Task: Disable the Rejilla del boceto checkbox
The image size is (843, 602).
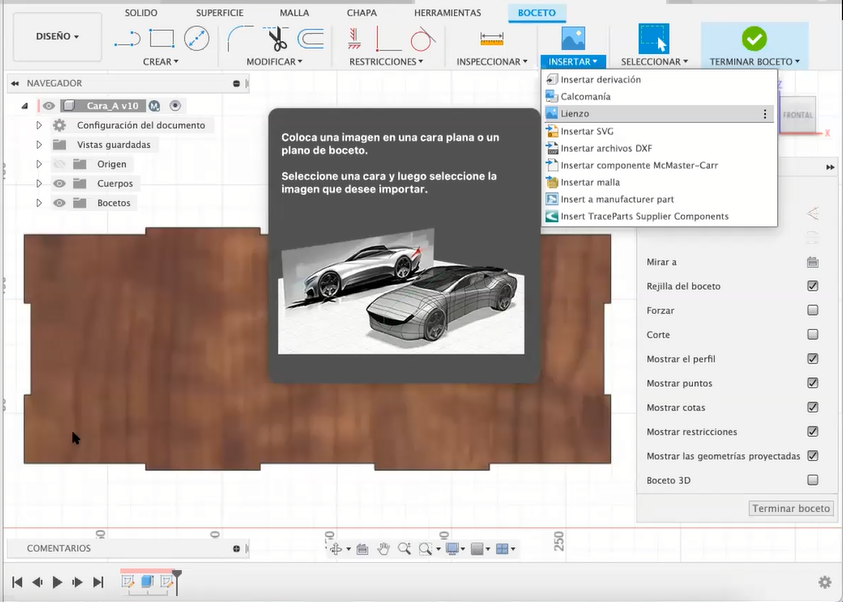Action: click(812, 286)
